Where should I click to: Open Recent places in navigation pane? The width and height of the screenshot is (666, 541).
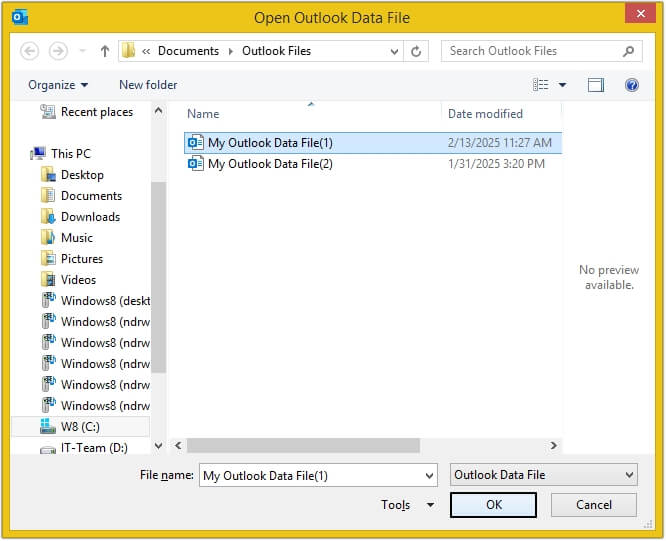coord(97,112)
